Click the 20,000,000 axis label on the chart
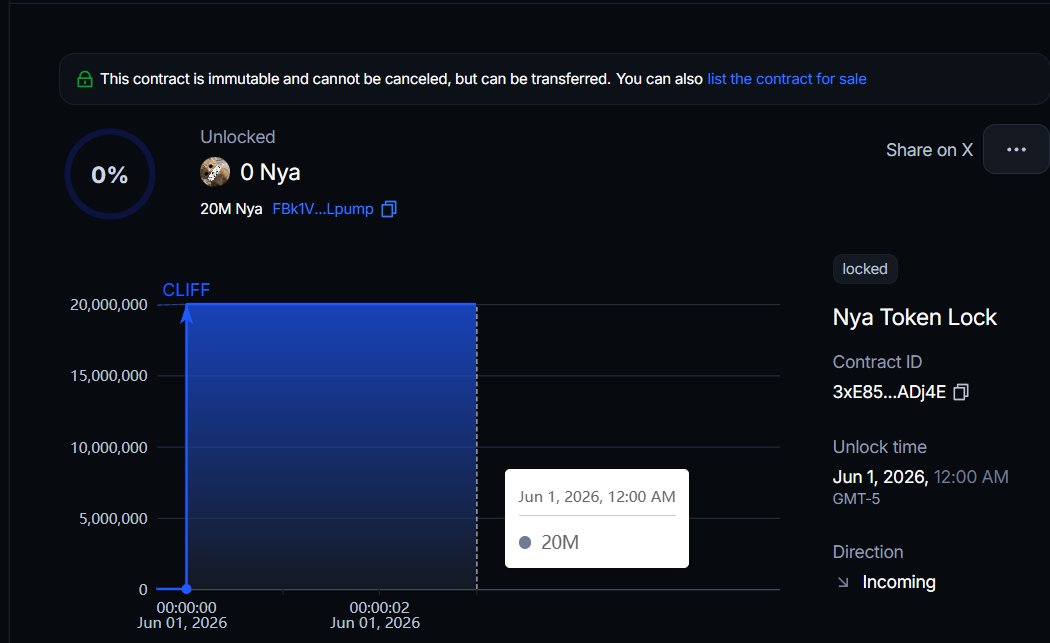Viewport: 1050px width, 643px height. tap(108, 304)
